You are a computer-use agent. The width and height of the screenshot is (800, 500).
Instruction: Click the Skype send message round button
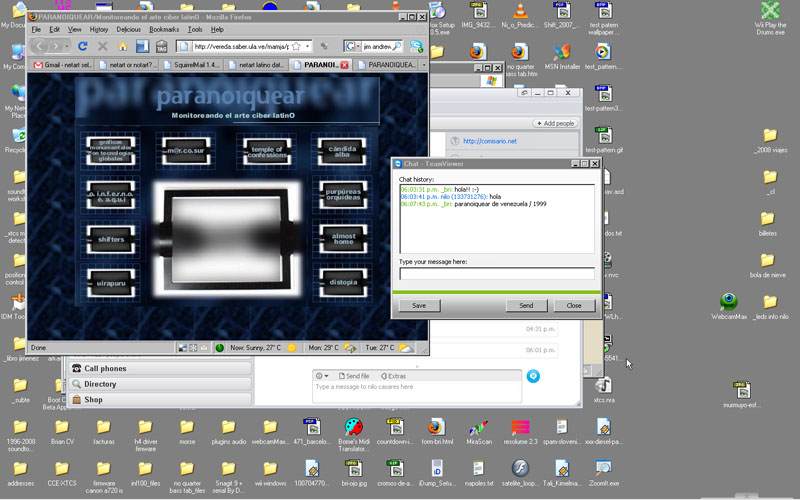533,376
